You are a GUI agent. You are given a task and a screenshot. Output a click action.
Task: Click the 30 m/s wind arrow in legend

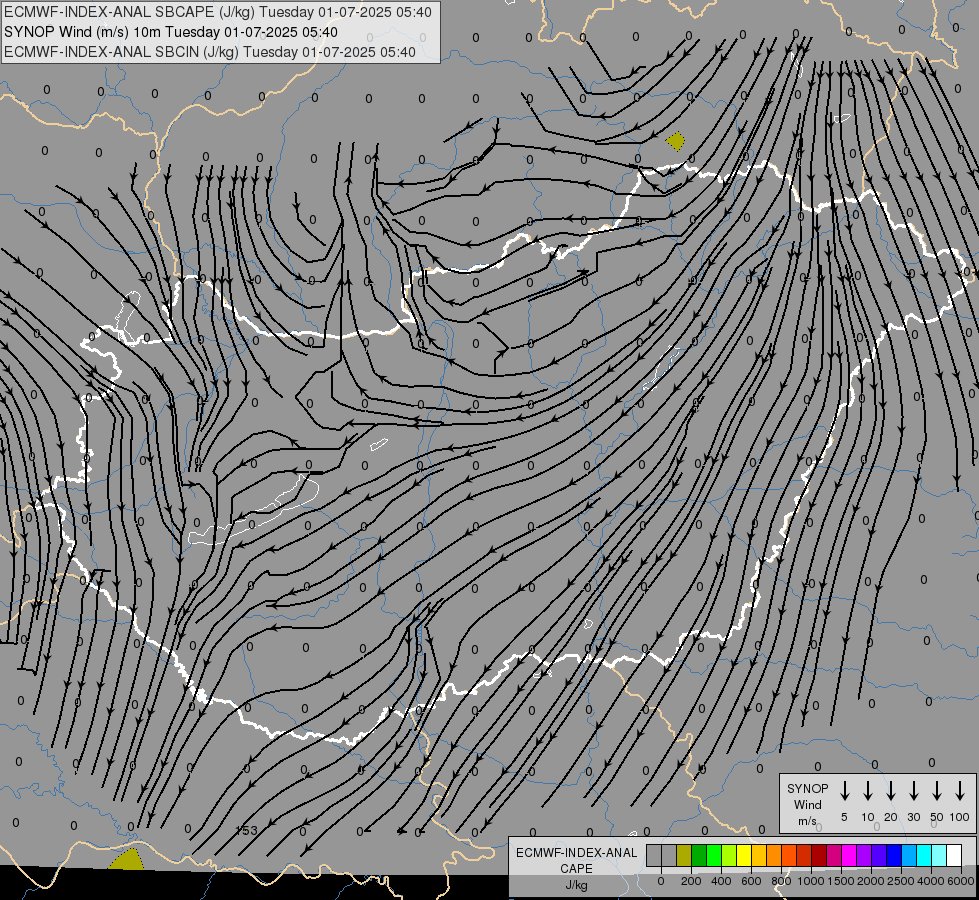(x=913, y=790)
